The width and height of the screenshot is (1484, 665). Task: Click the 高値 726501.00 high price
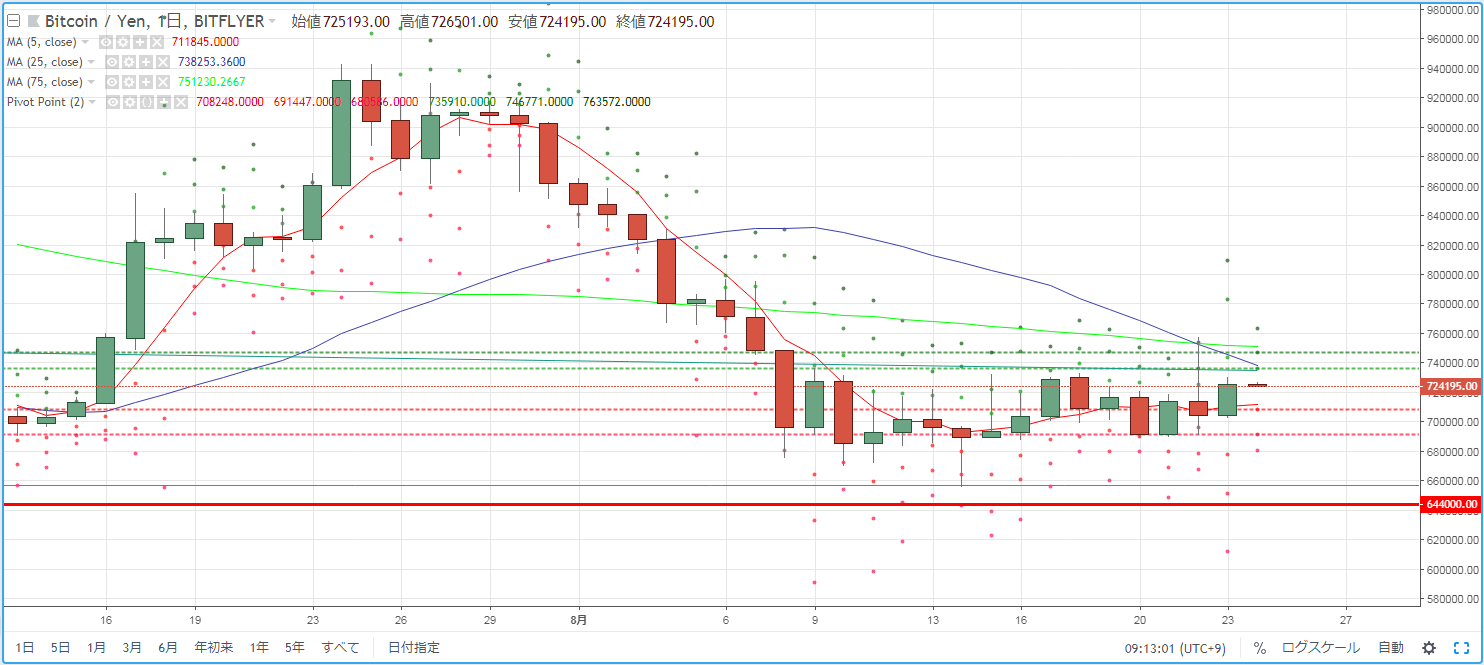coord(448,21)
